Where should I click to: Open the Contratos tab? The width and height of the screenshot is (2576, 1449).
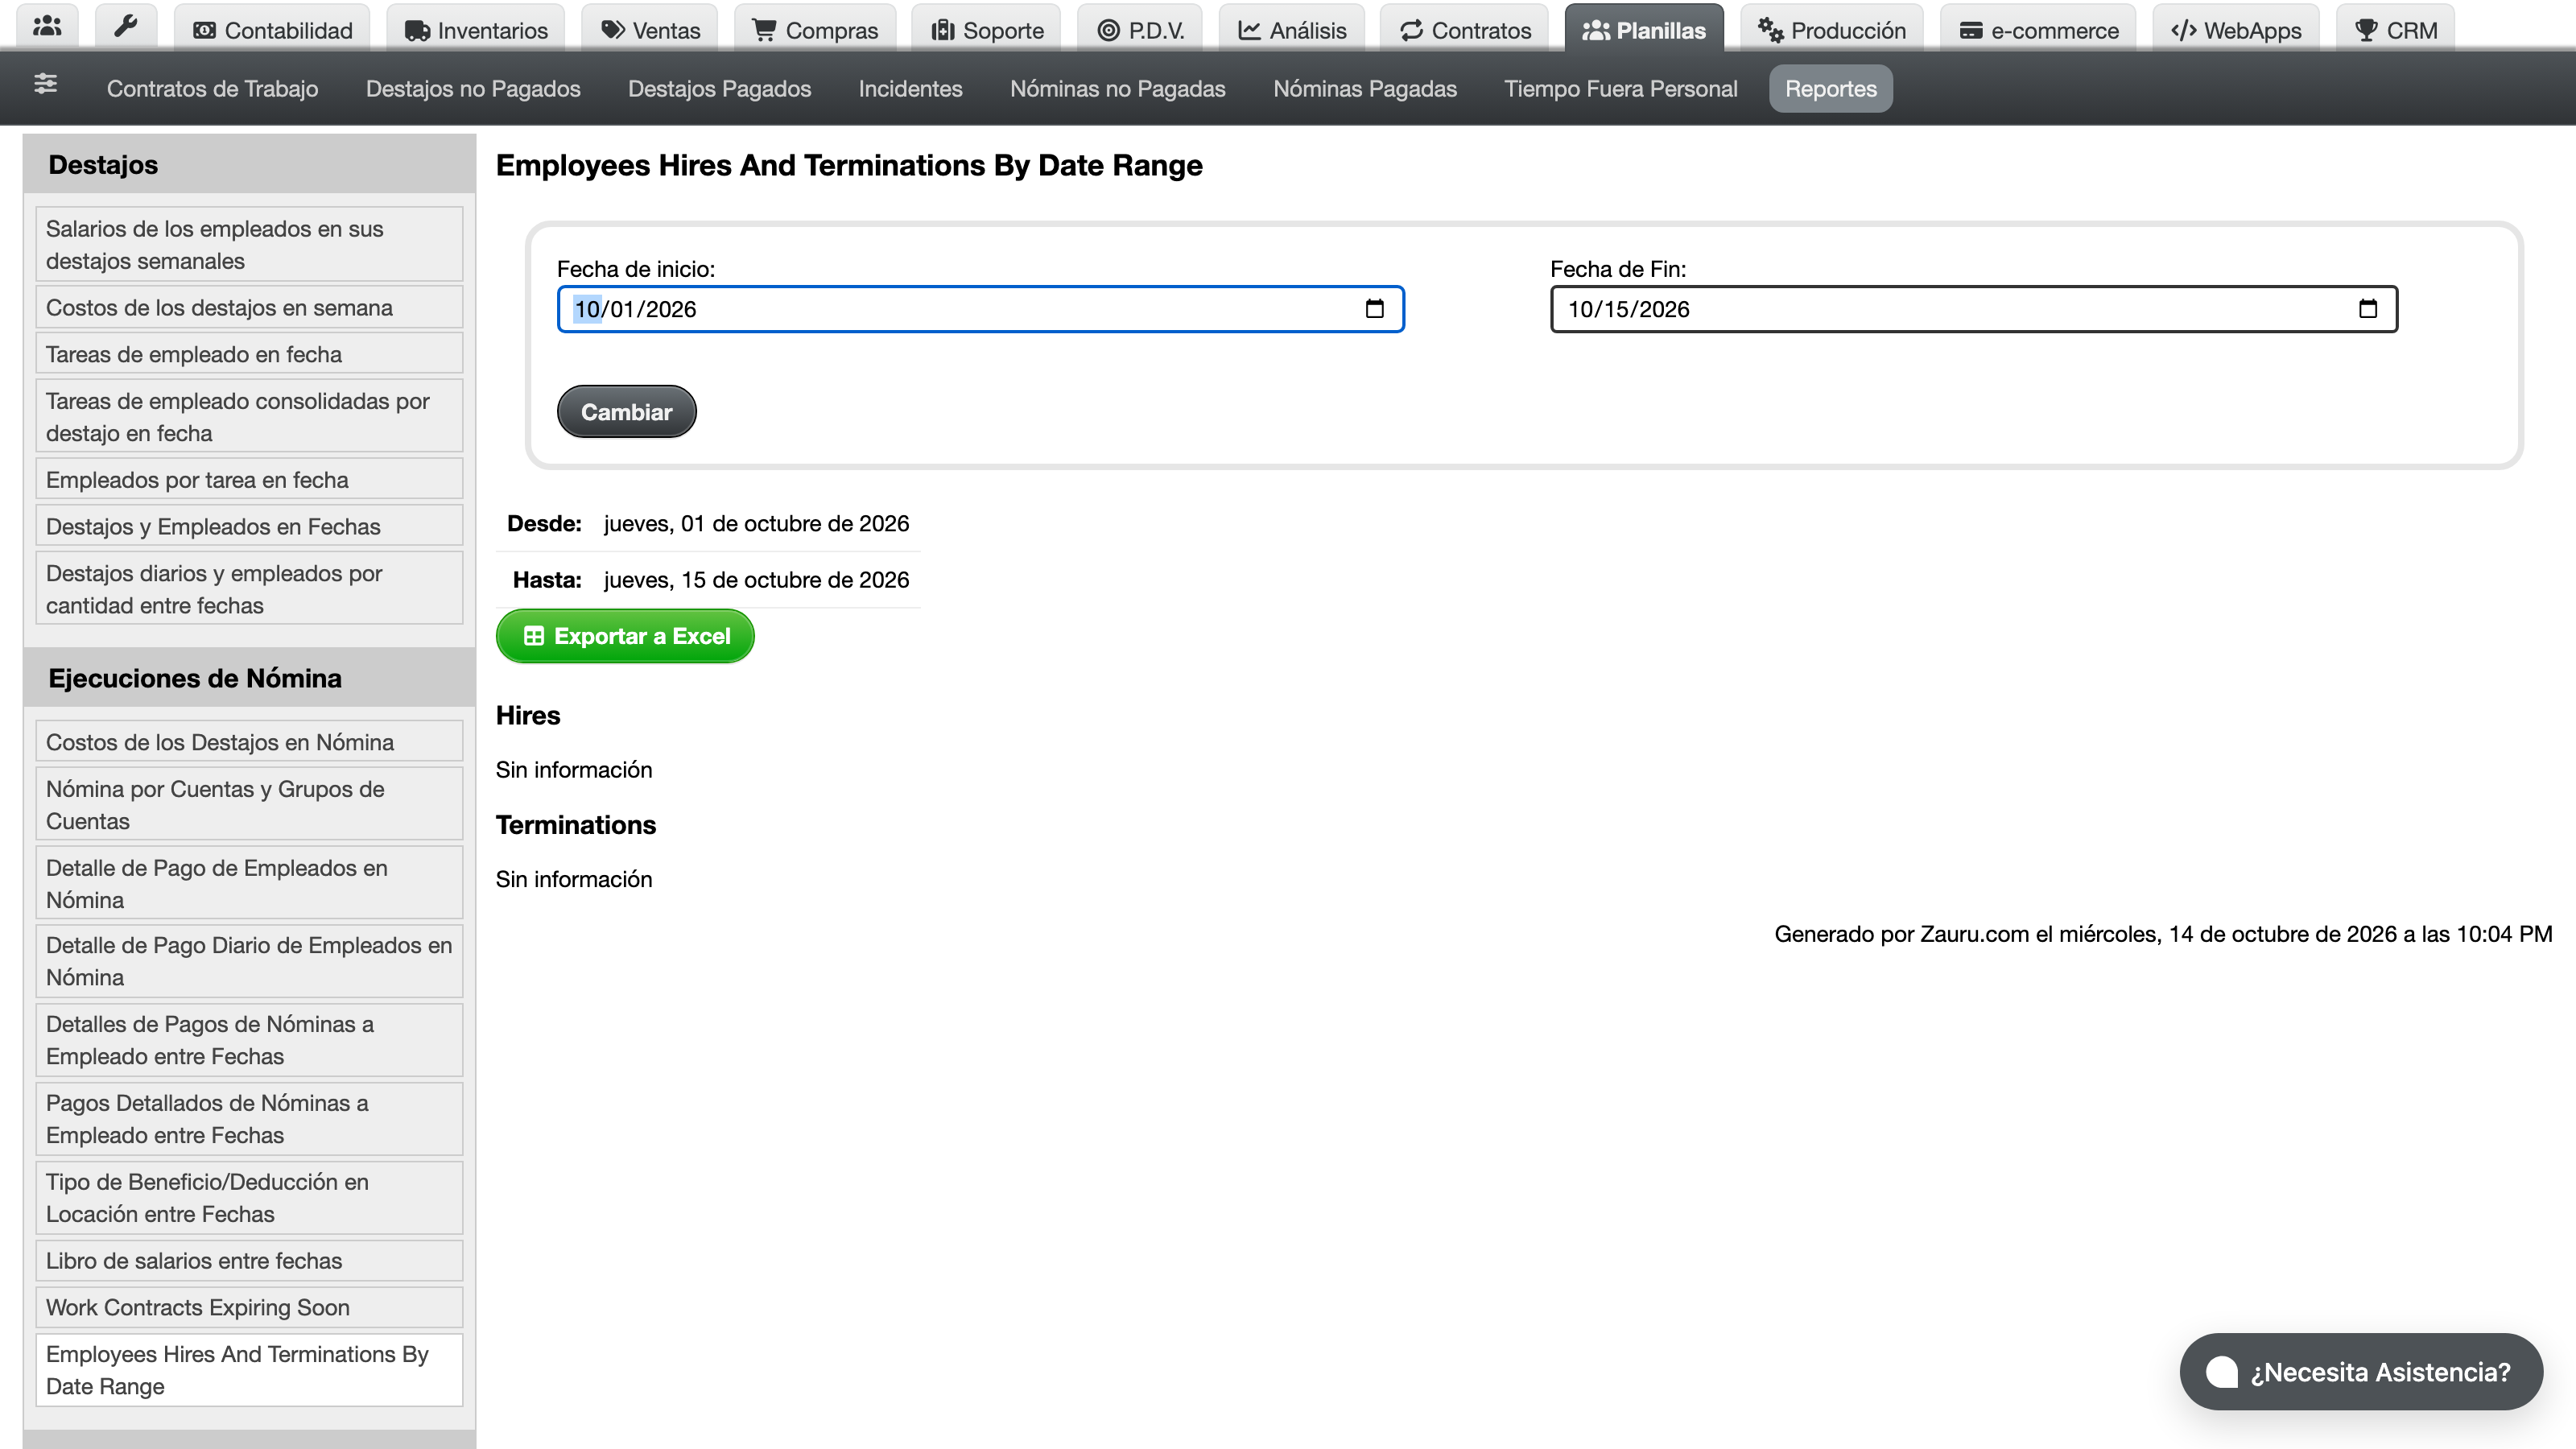click(1465, 29)
